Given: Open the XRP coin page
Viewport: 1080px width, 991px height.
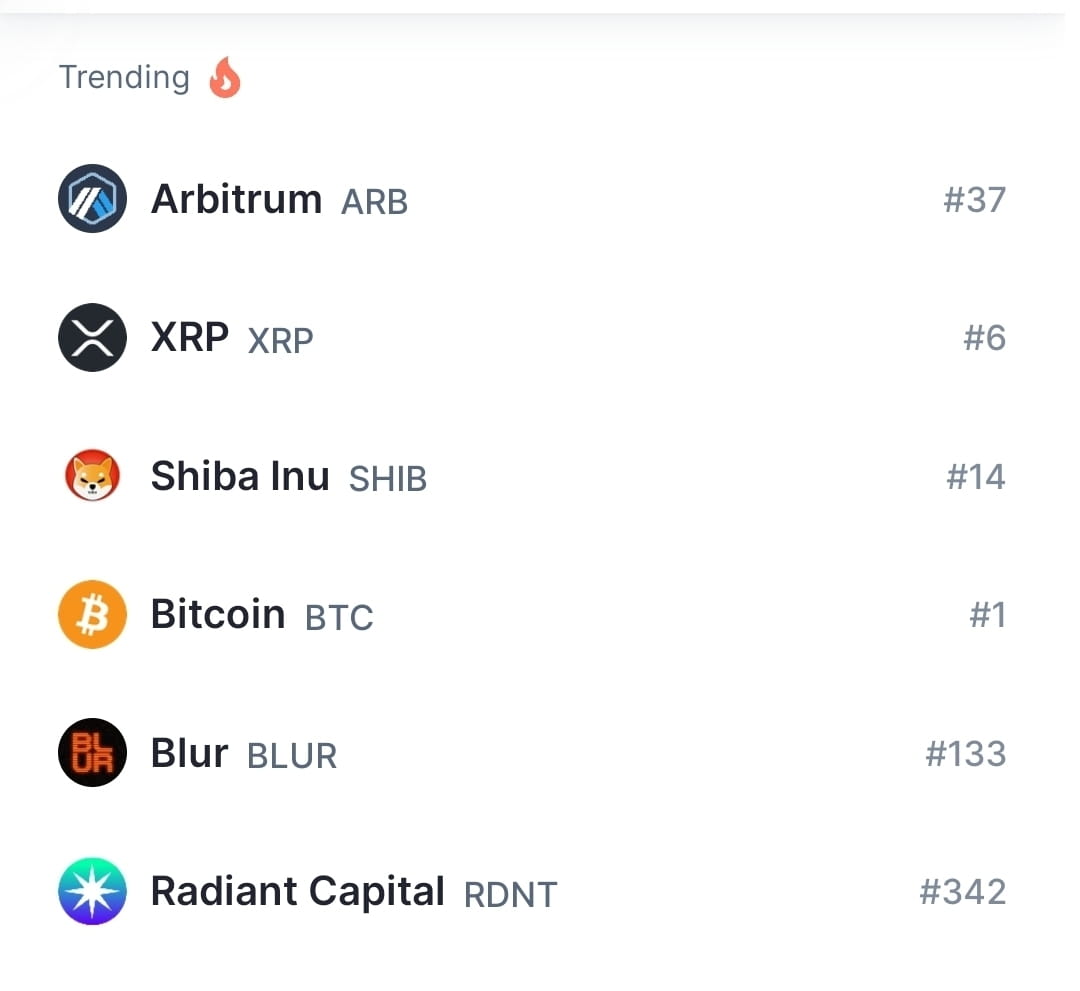Looking at the screenshot, I should coord(188,337).
